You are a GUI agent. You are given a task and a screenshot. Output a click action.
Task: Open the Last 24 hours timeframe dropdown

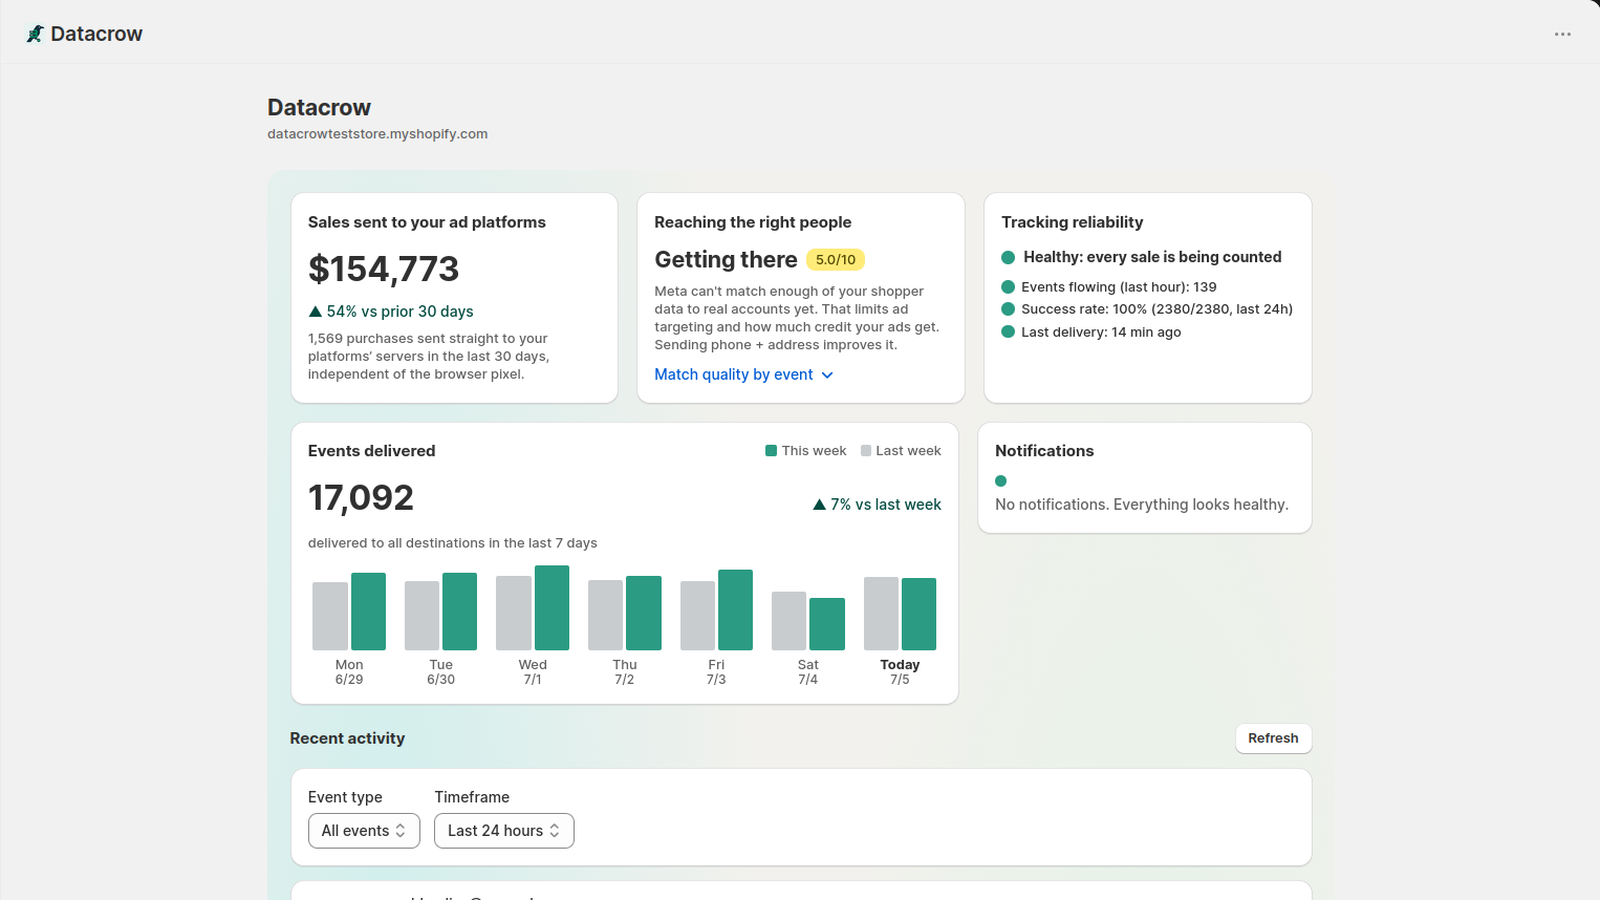504,831
